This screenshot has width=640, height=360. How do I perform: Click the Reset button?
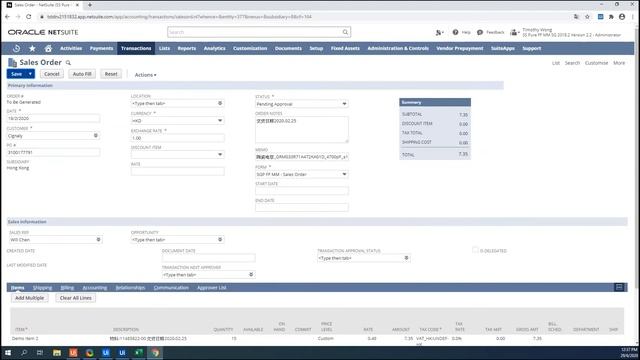click(x=111, y=74)
